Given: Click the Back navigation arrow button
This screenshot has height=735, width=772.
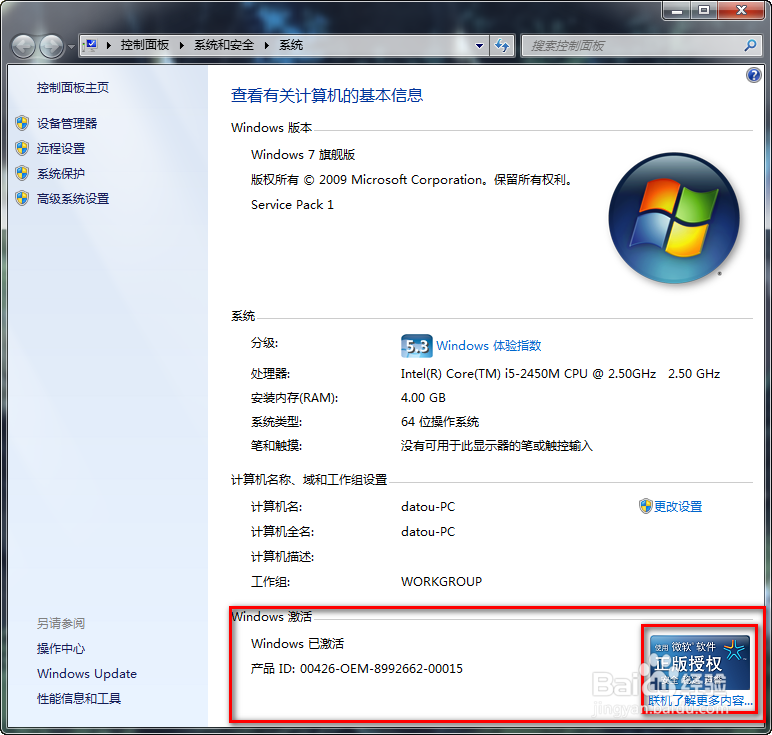Looking at the screenshot, I should (x=23, y=47).
